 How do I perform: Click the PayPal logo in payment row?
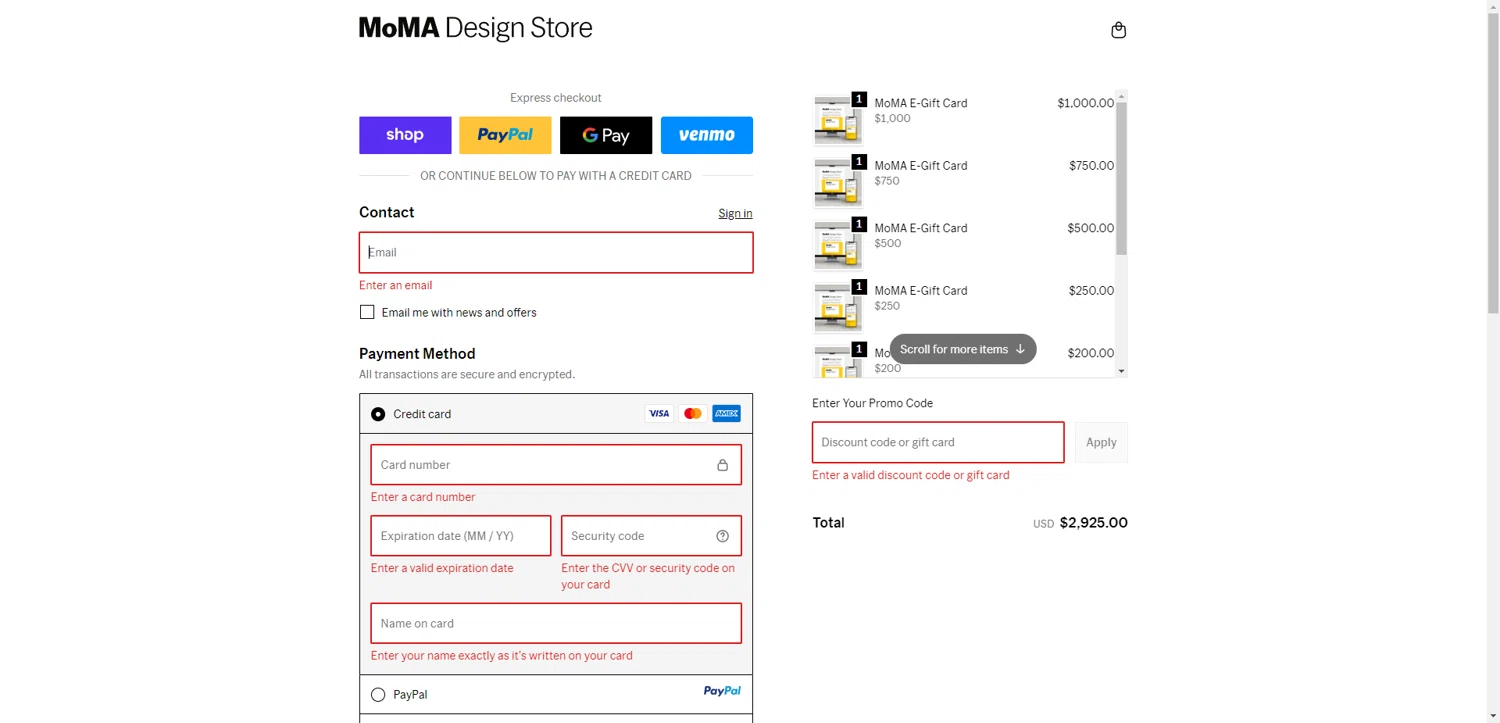click(x=722, y=691)
